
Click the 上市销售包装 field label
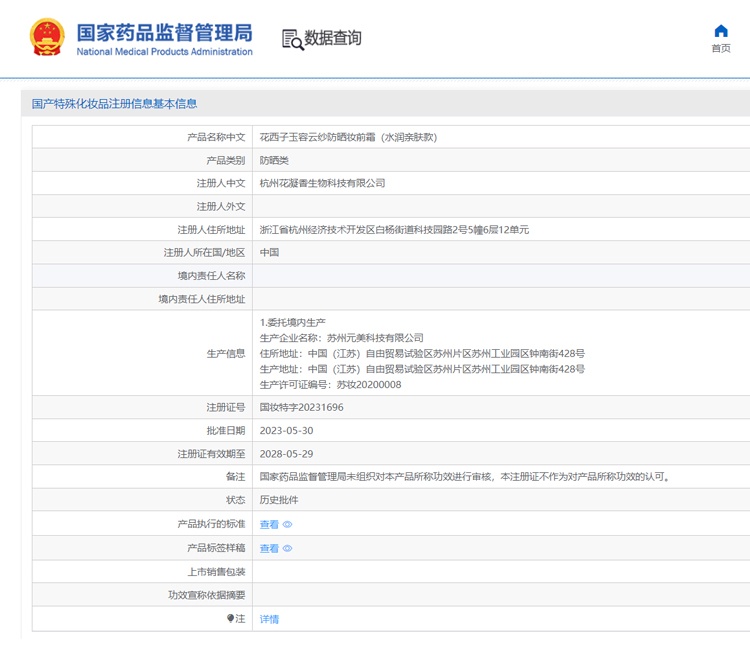216,572
